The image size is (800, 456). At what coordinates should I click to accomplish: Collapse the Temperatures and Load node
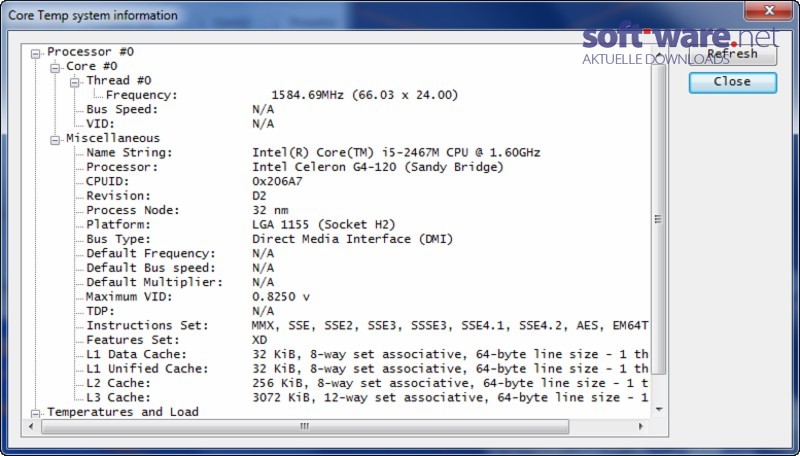(35, 413)
